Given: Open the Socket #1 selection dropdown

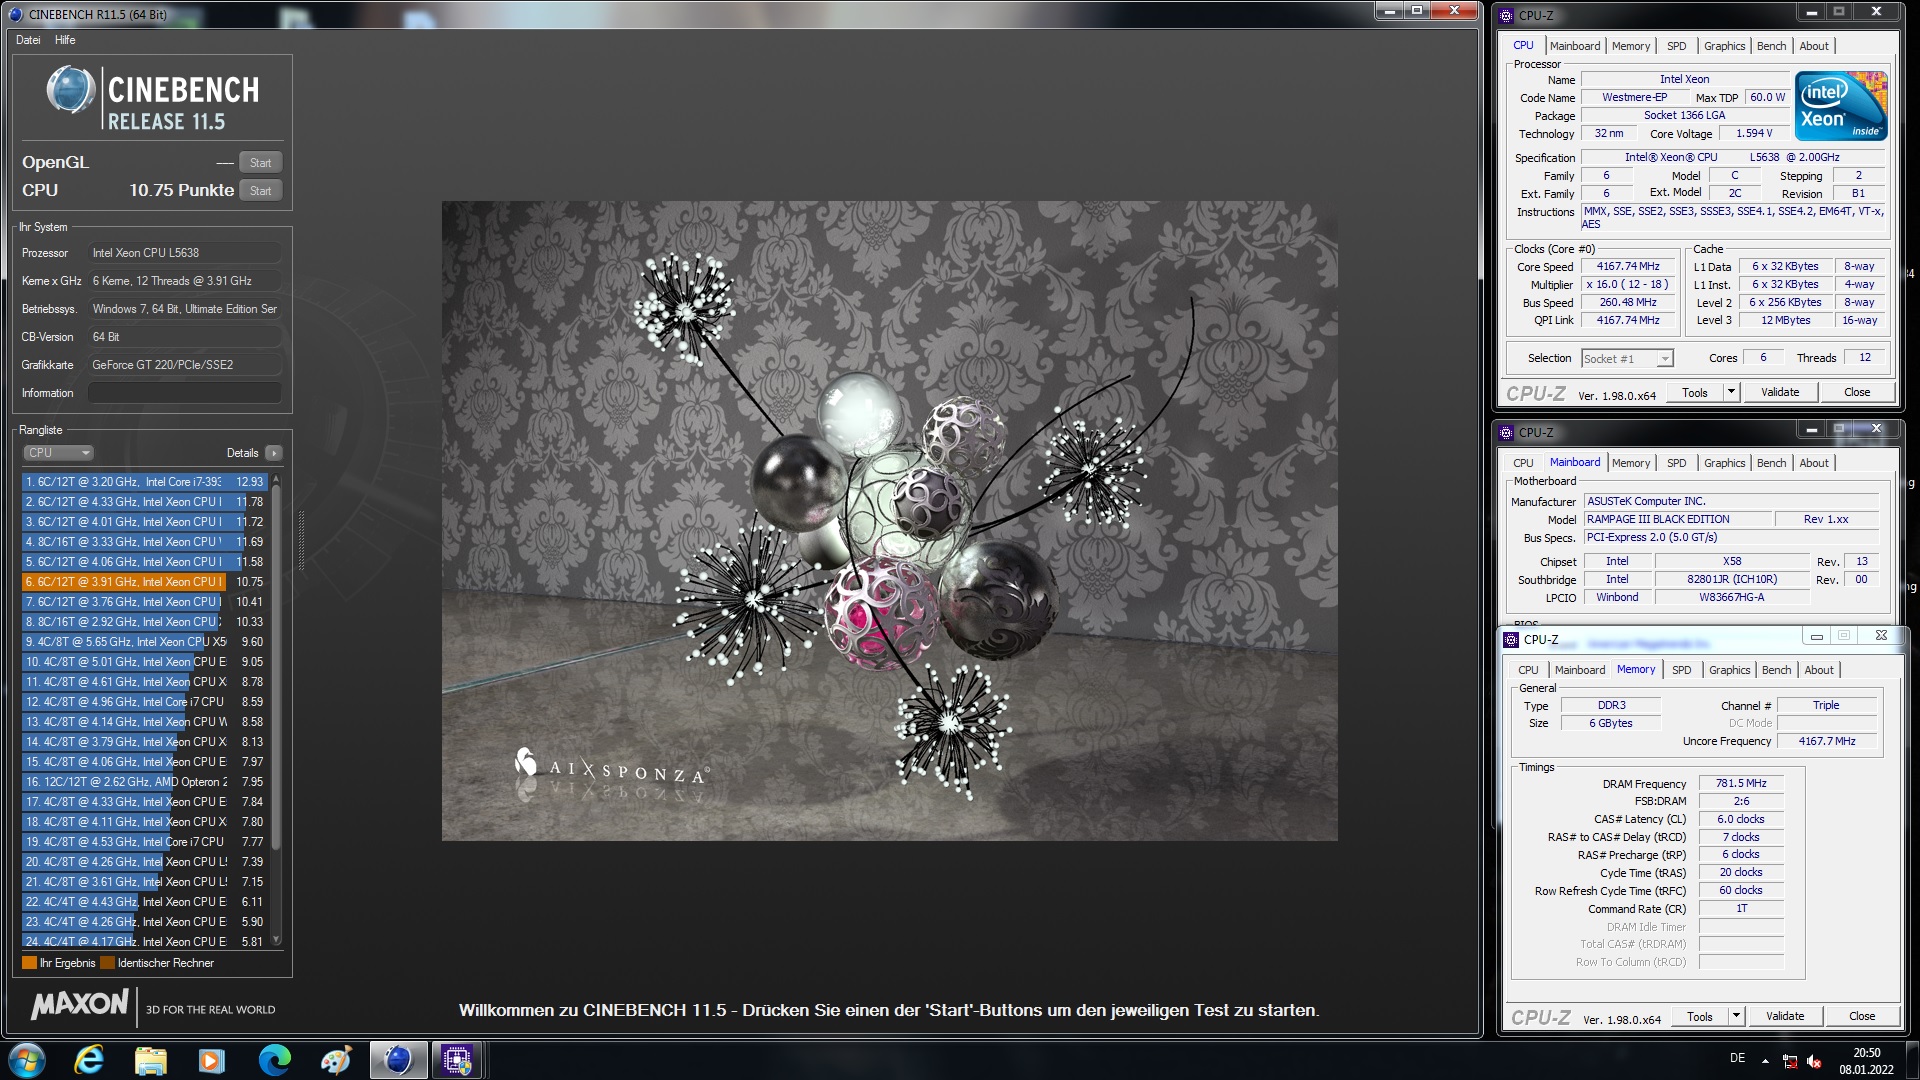Looking at the screenshot, I should [1627, 359].
